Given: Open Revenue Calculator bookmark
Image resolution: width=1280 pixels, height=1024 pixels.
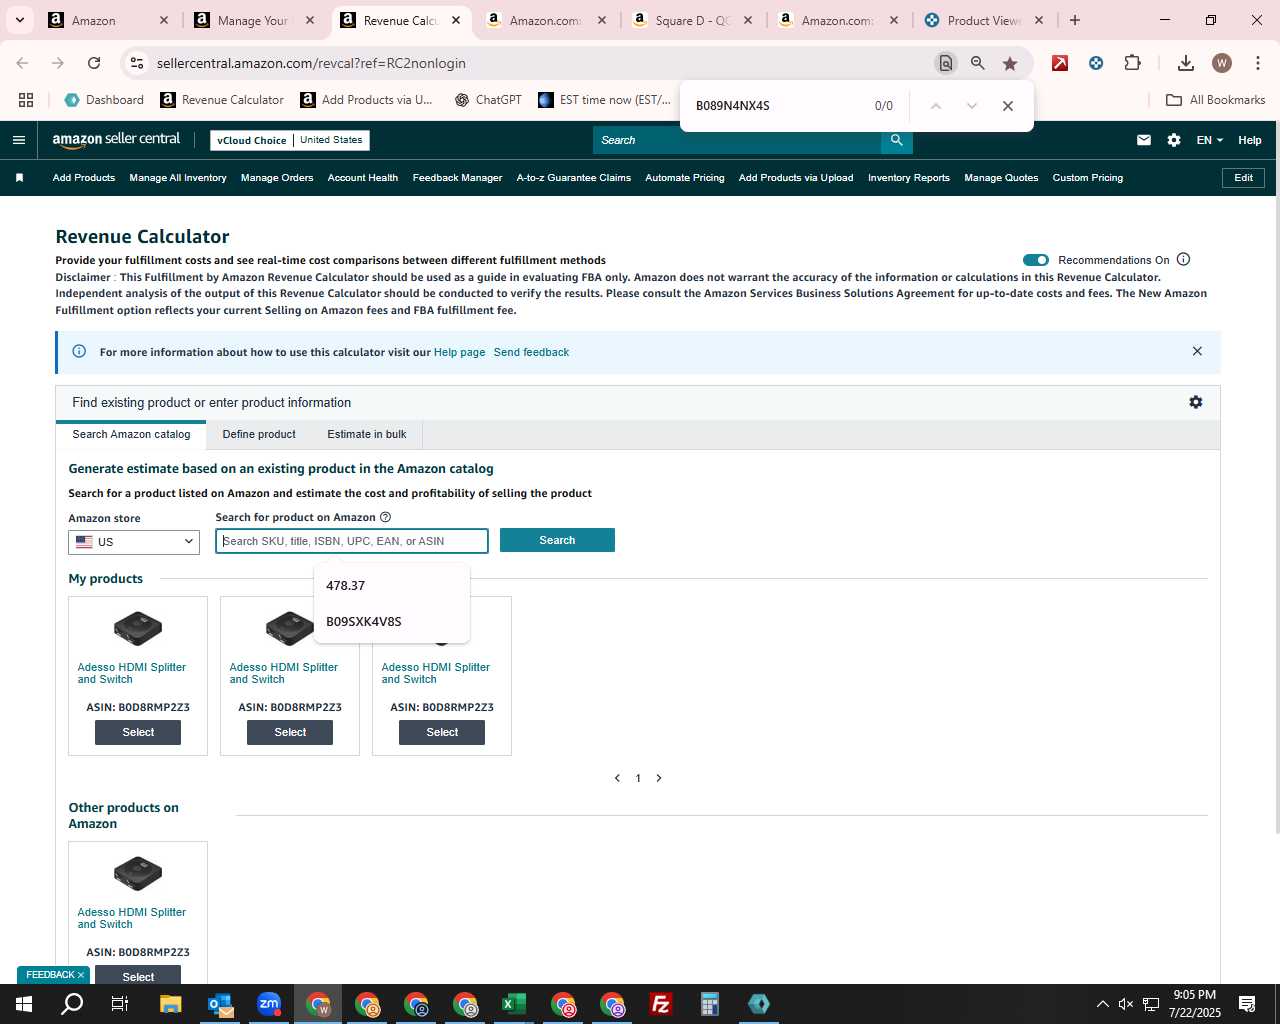Looking at the screenshot, I should coord(222,100).
